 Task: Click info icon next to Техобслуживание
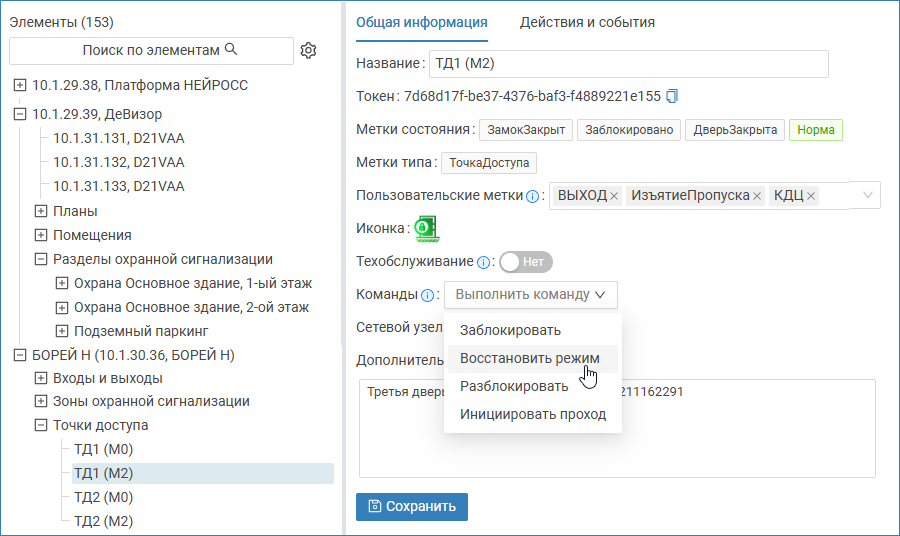pyautogui.click(x=483, y=262)
